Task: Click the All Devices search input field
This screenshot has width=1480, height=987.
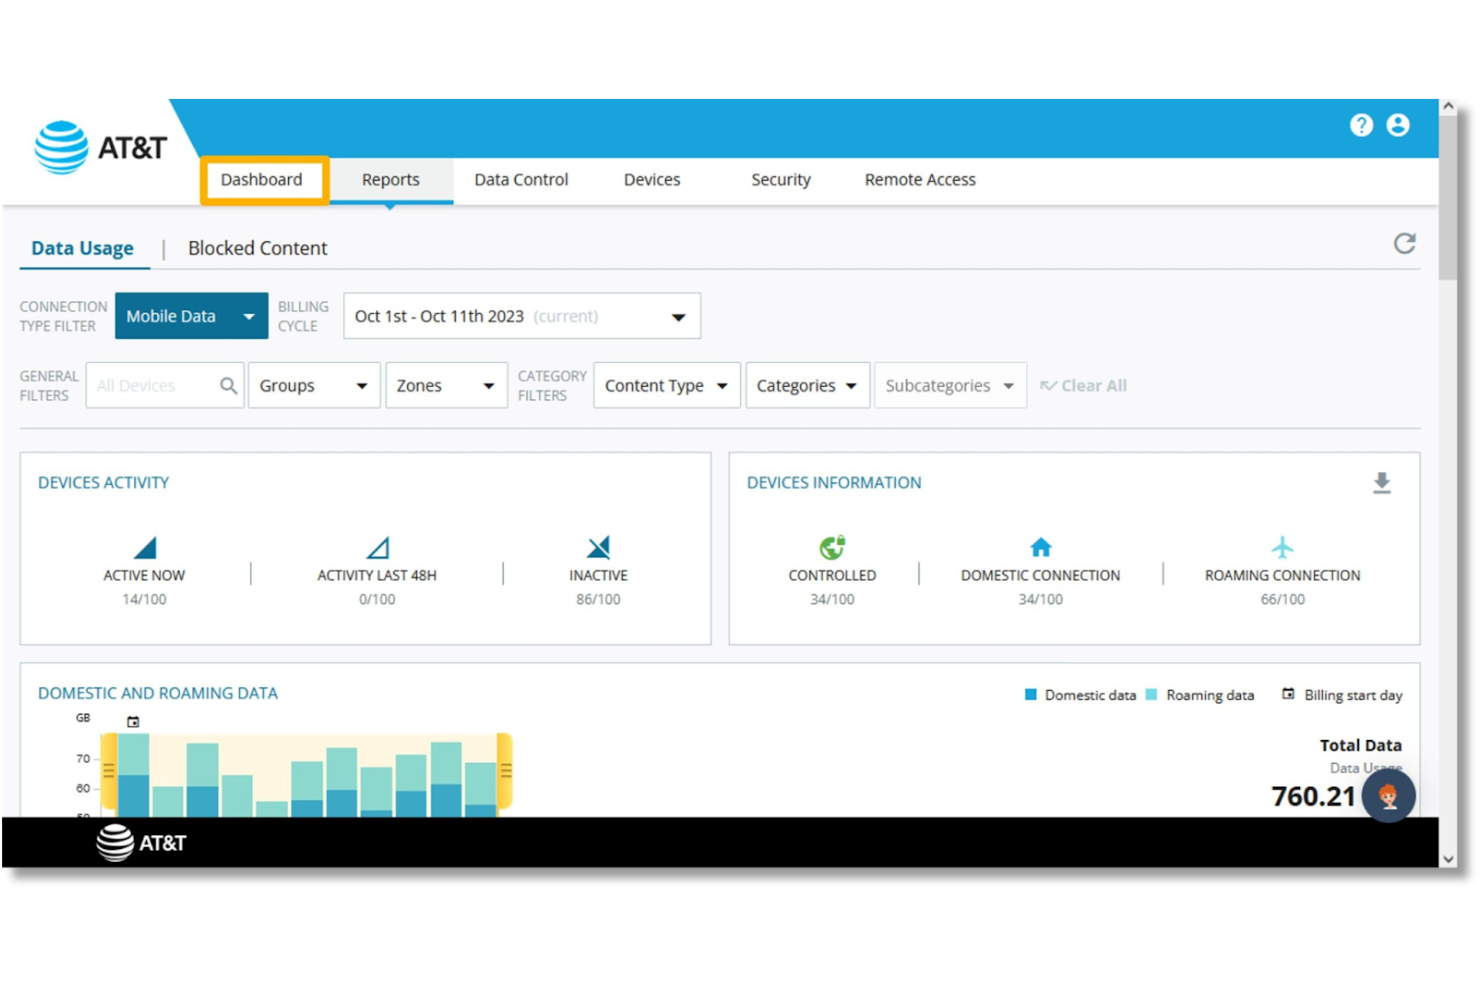Action: coord(150,385)
